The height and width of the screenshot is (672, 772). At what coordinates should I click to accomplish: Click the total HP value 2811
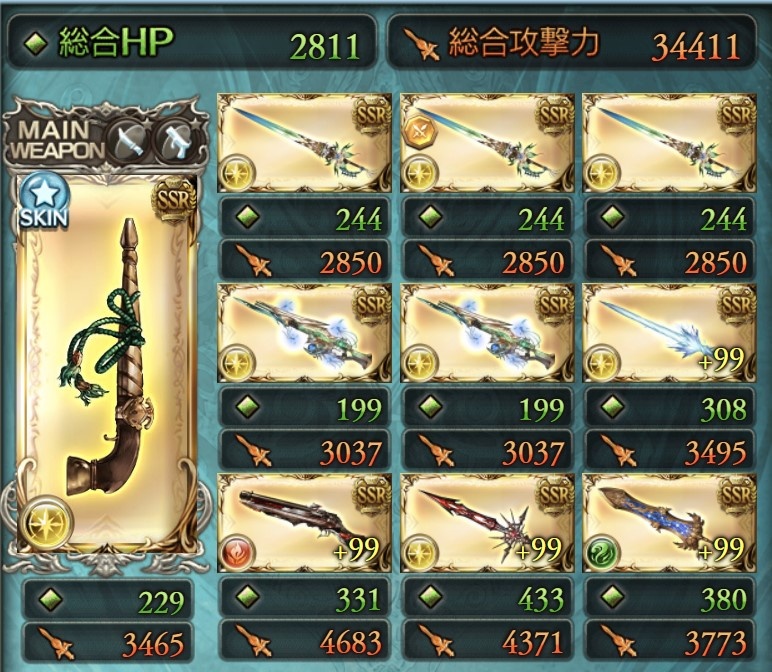coord(325,47)
